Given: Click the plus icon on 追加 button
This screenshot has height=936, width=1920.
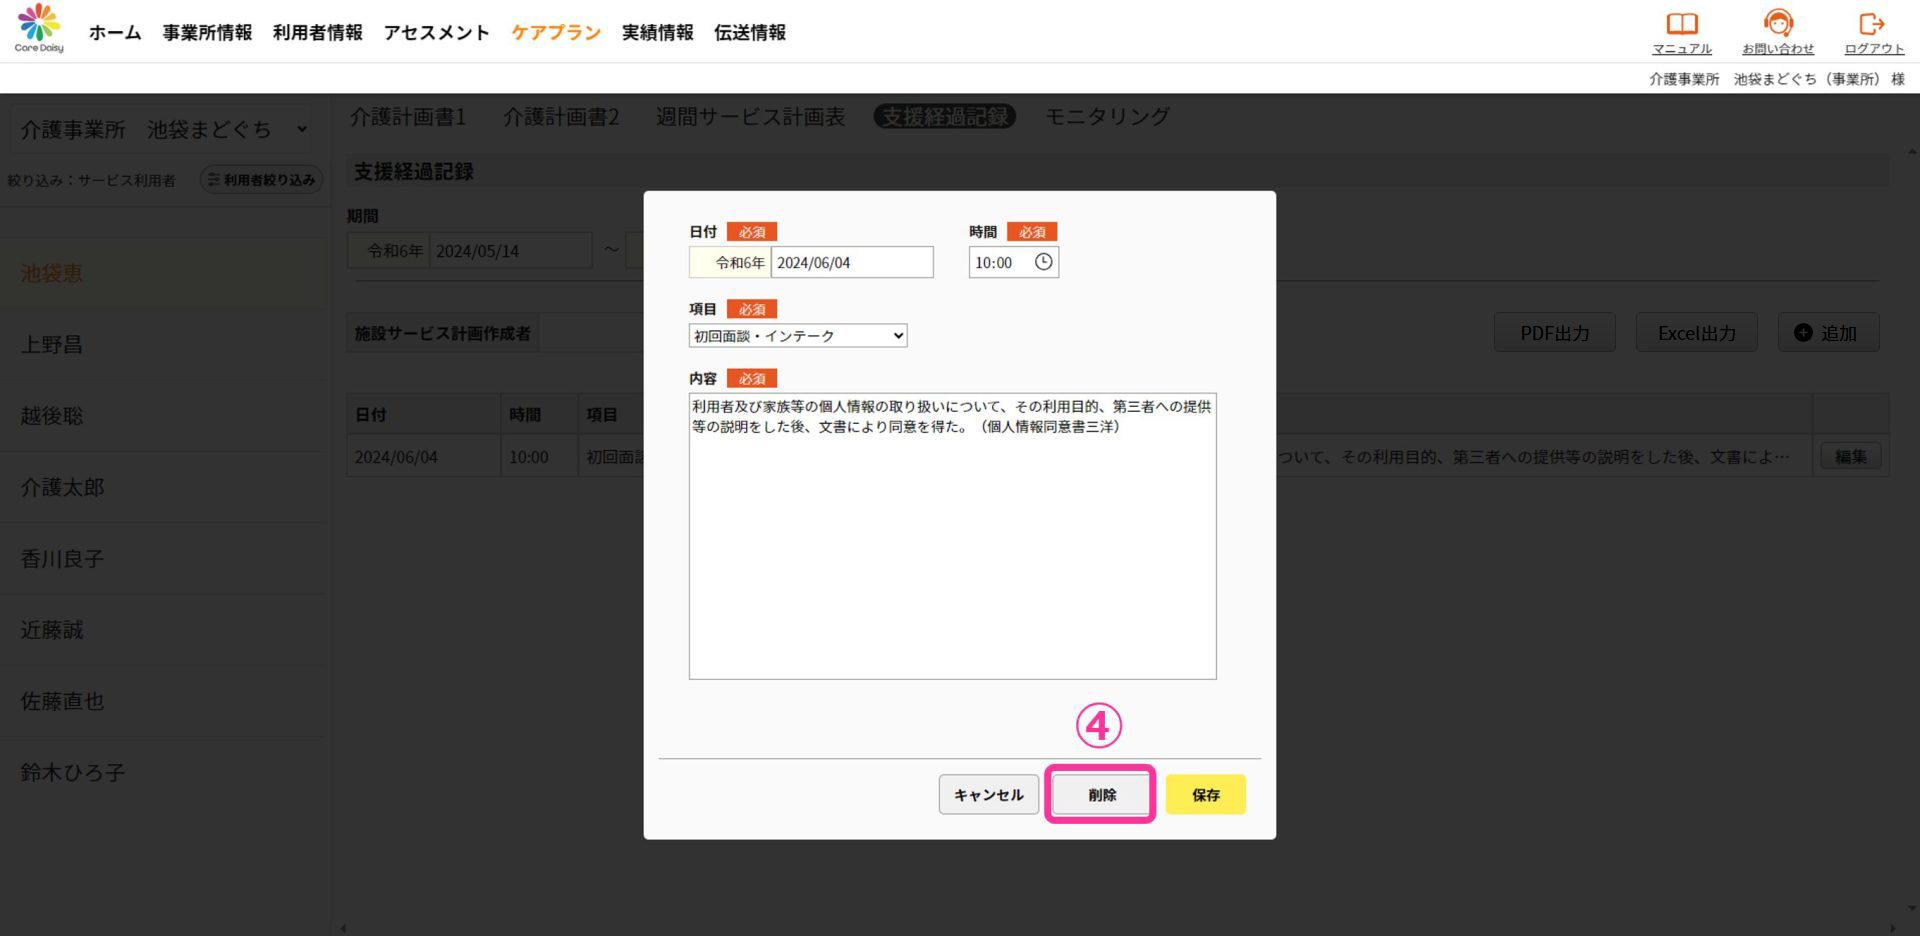Looking at the screenshot, I should coord(1802,333).
